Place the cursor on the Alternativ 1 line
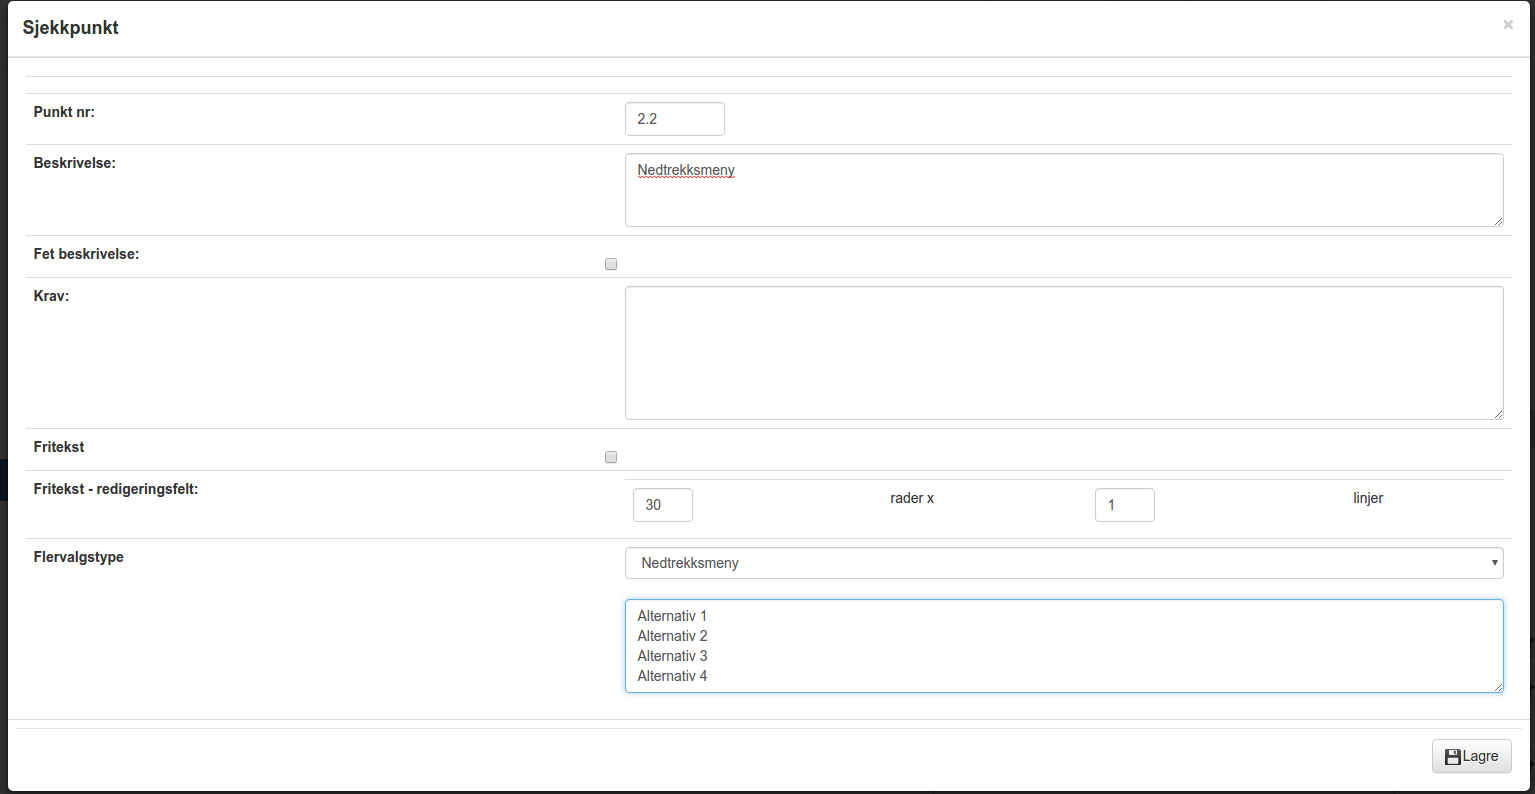 click(x=672, y=616)
